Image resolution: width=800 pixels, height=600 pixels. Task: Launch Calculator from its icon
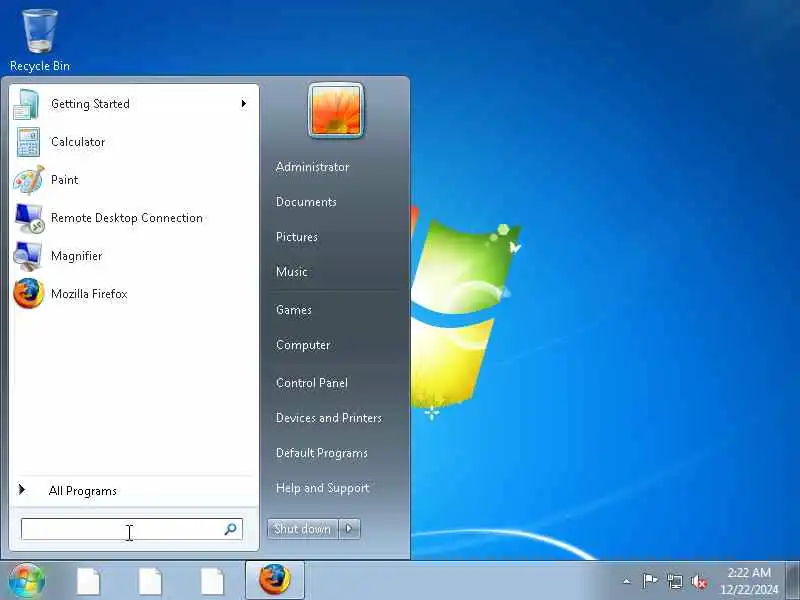click(28, 142)
